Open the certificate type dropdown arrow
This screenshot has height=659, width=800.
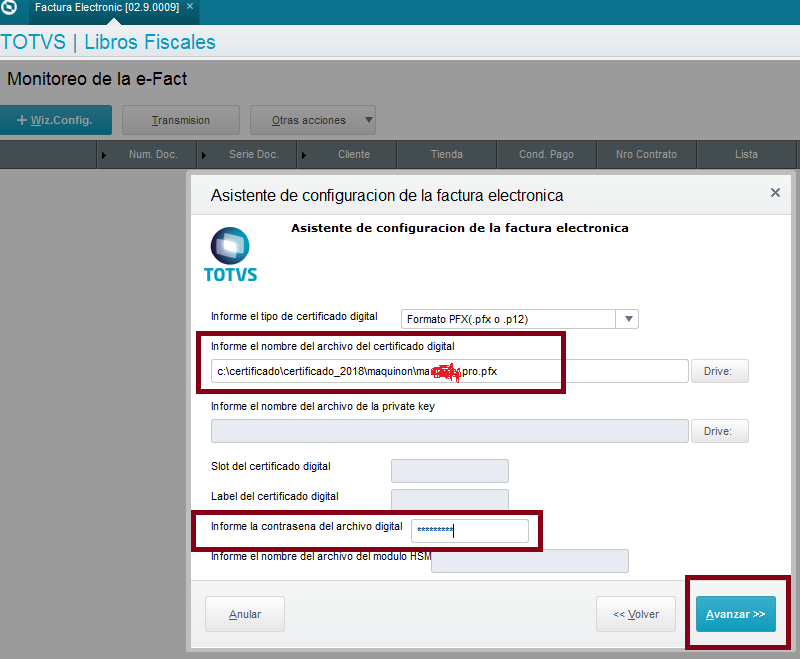(628, 319)
